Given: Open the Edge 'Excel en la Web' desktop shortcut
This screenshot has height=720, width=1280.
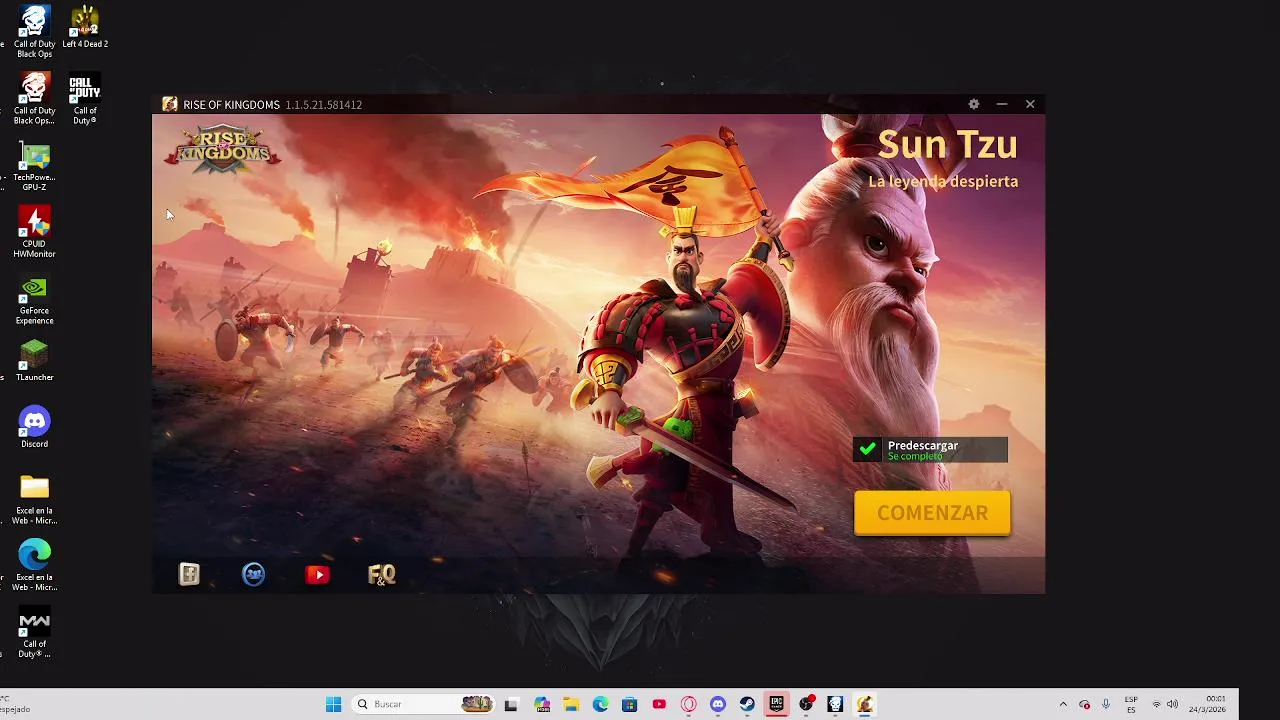Looking at the screenshot, I should 34,566.
